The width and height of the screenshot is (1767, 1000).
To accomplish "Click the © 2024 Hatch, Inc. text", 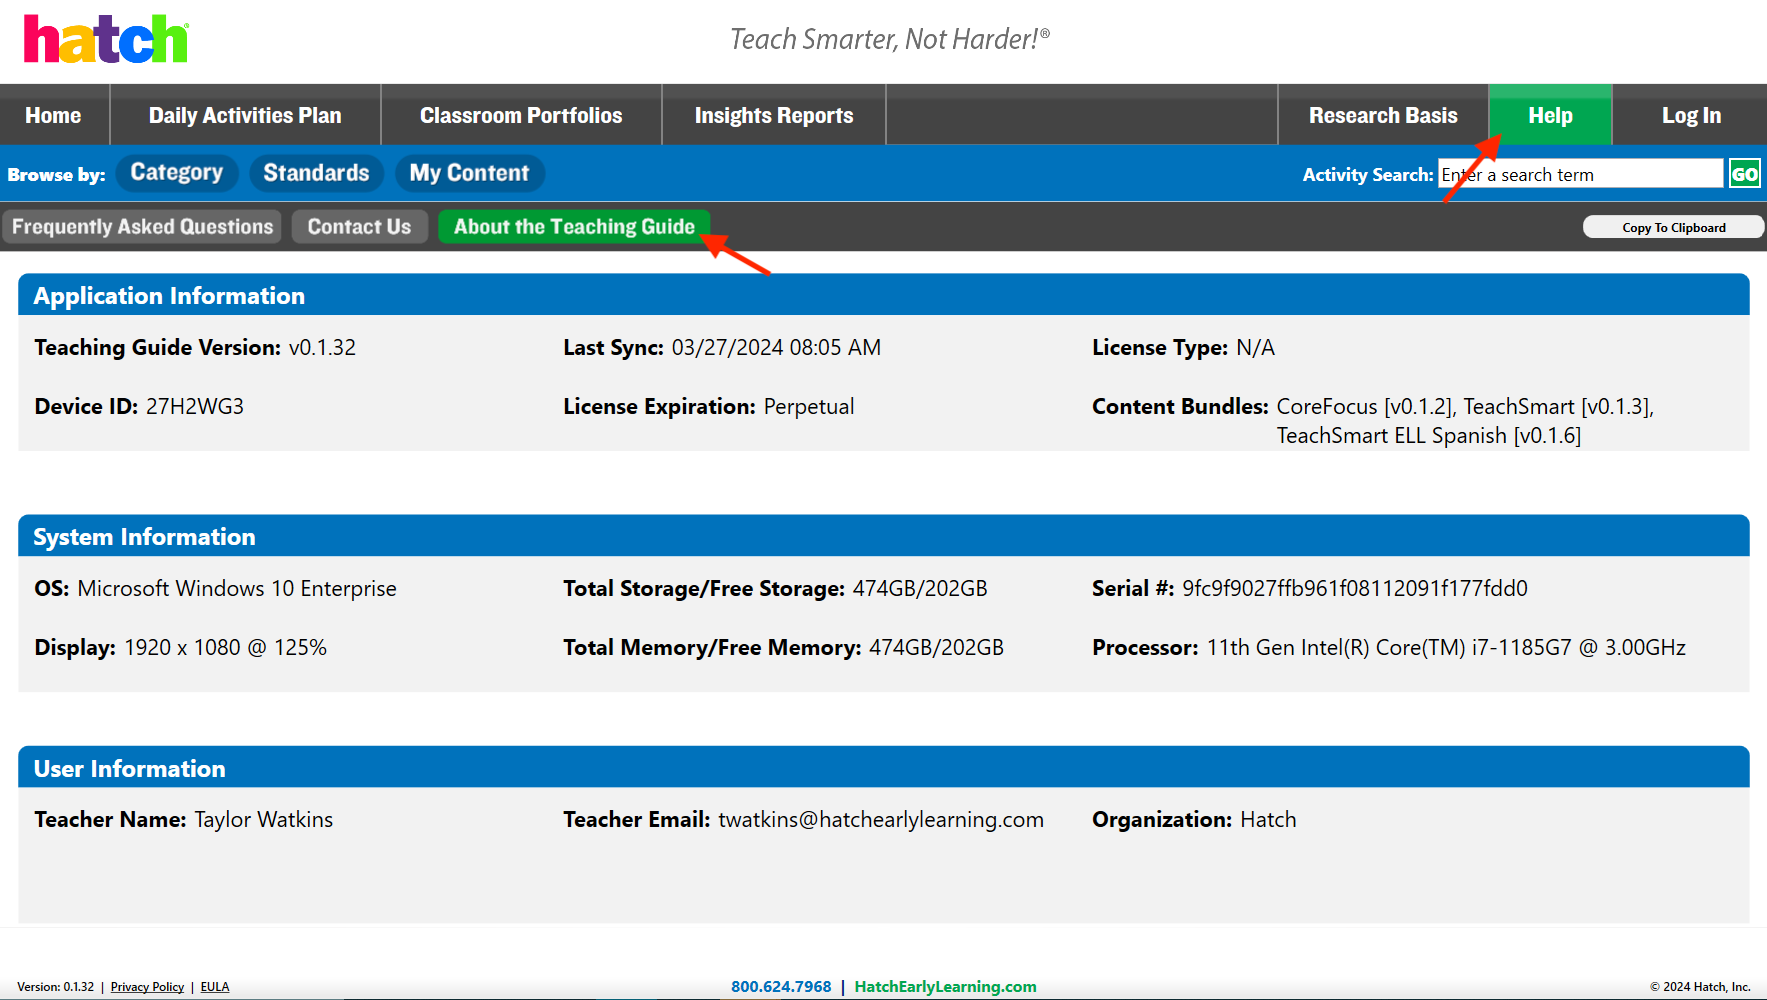I will 1700,987.
